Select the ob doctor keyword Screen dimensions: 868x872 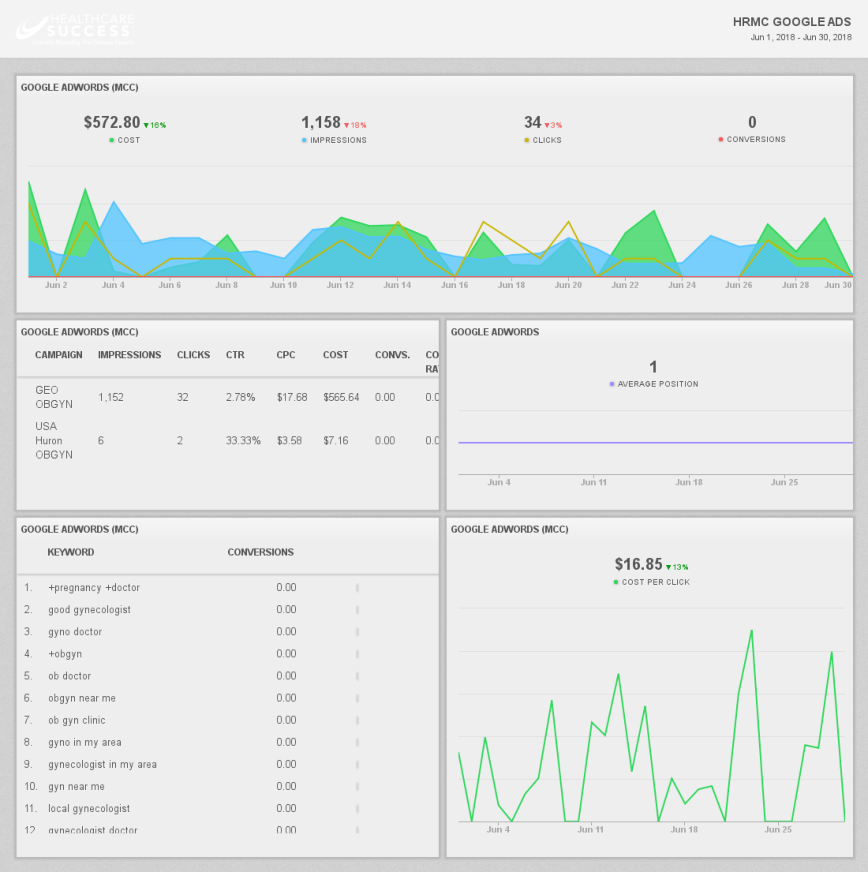point(70,676)
